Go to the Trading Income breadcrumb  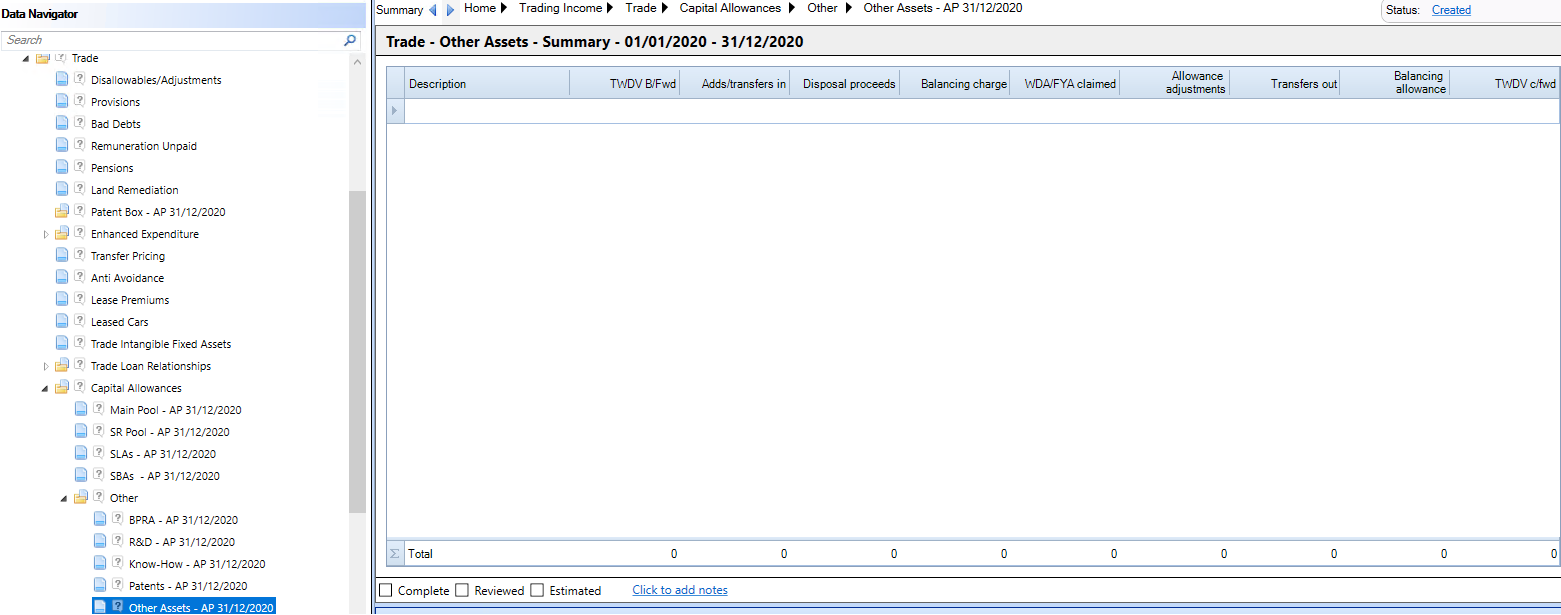[561, 8]
